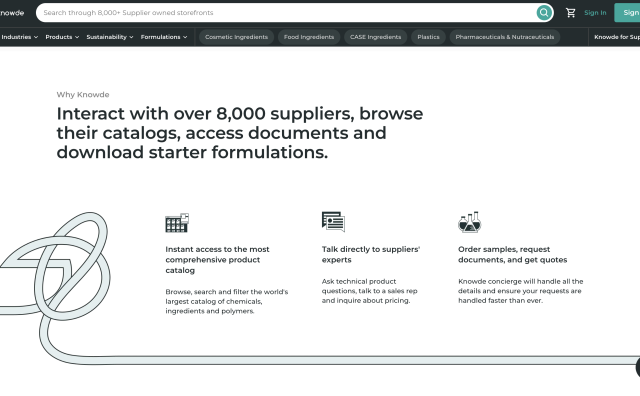This screenshot has width=640, height=396.
Task: Expand the Products dropdown menu
Action: coord(62,37)
